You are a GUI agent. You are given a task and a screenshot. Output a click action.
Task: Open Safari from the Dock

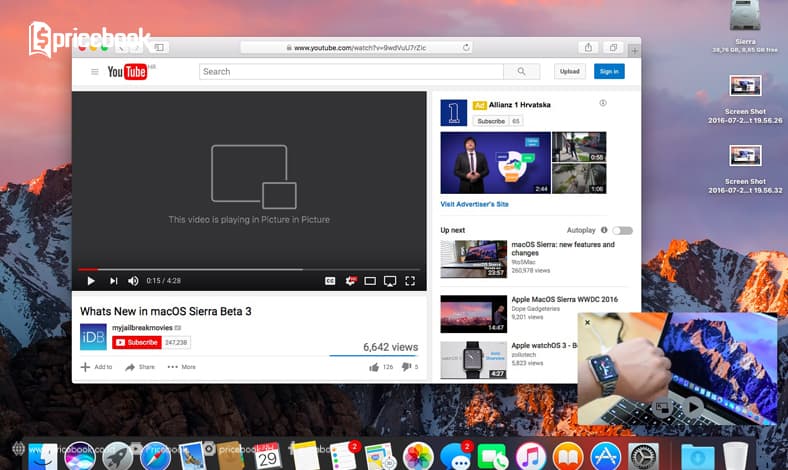point(155,456)
